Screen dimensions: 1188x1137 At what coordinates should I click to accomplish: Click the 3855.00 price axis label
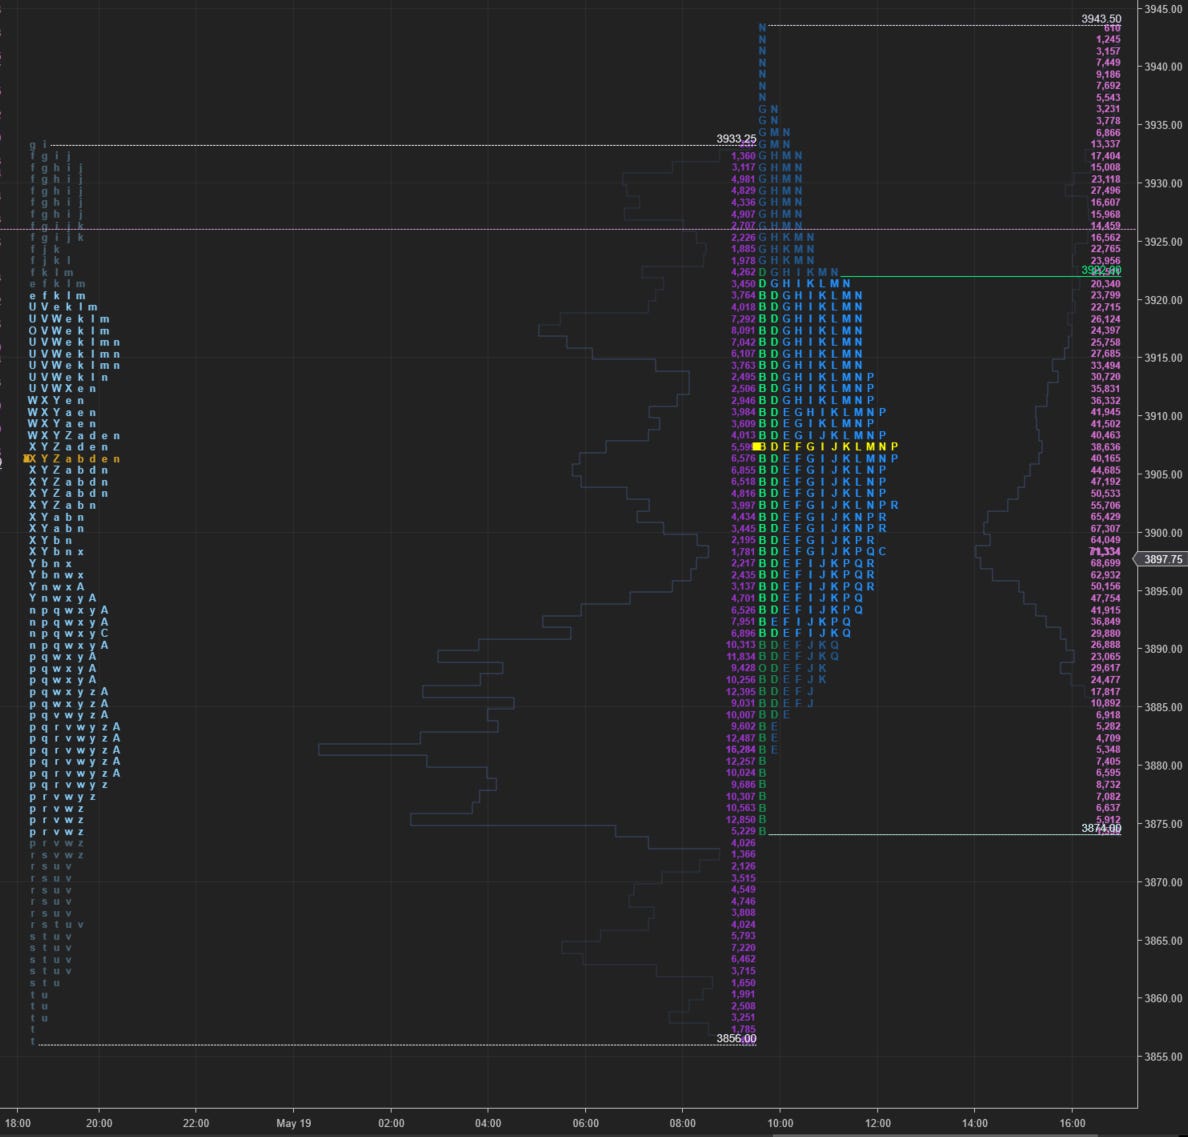coord(1163,1056)
